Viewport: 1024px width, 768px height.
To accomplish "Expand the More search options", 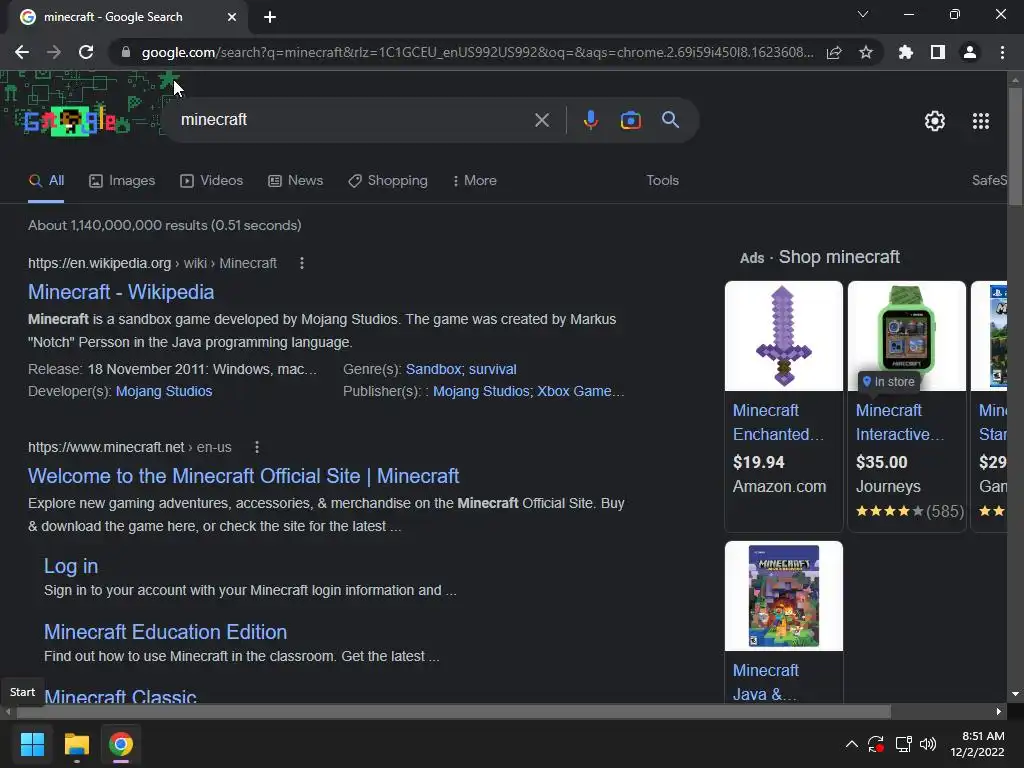I will click(x=475, y=180).
